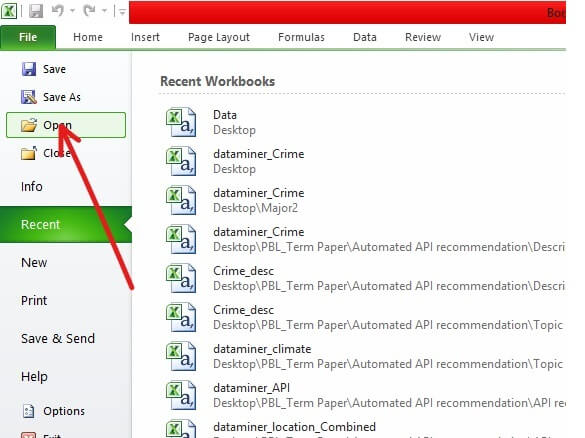Click the Options icon
585x438 pixels.
(x=29, y=411)
